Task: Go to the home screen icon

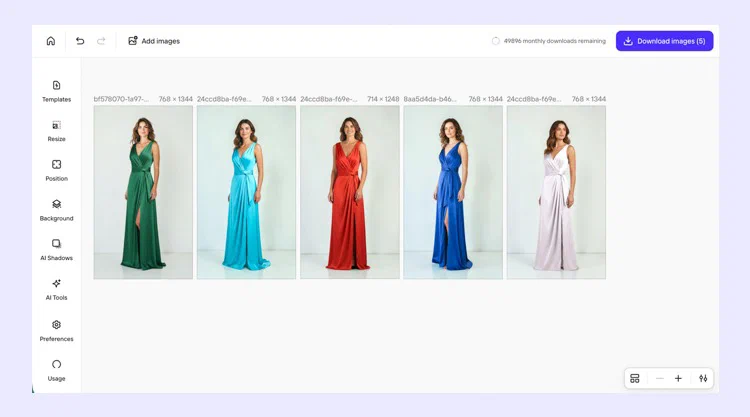Action: [x=51, y=41]
